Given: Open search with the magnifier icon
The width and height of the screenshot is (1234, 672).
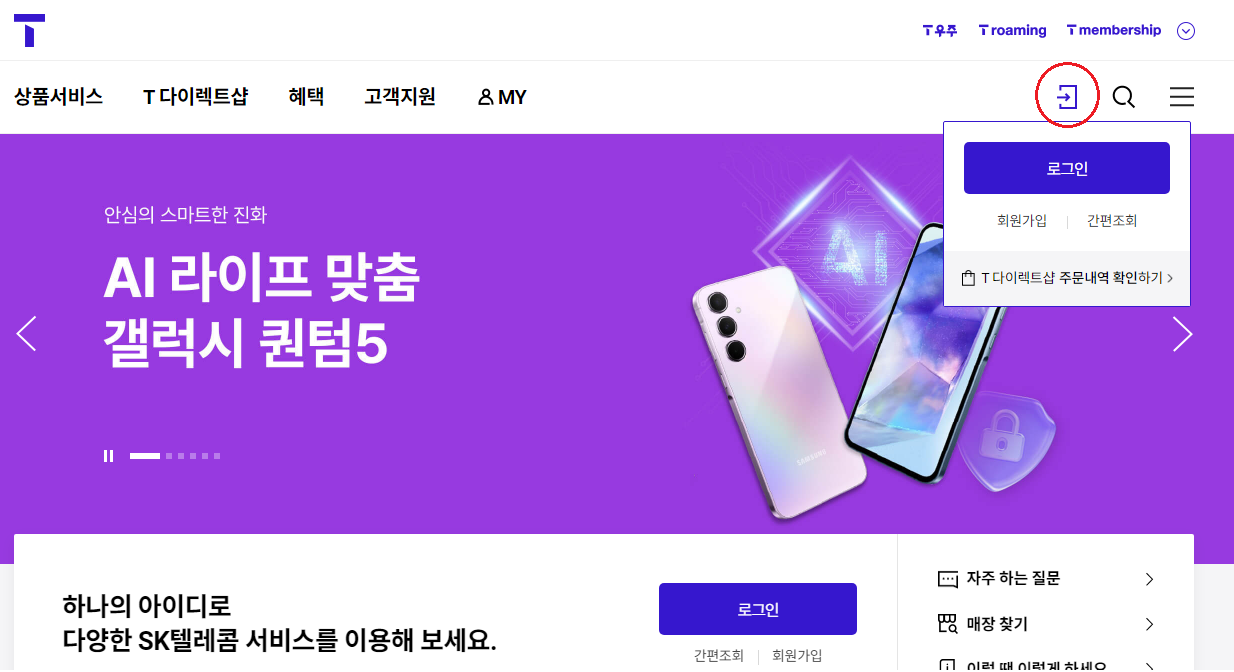Looking at the screenshot, I should coord(1124,97).
